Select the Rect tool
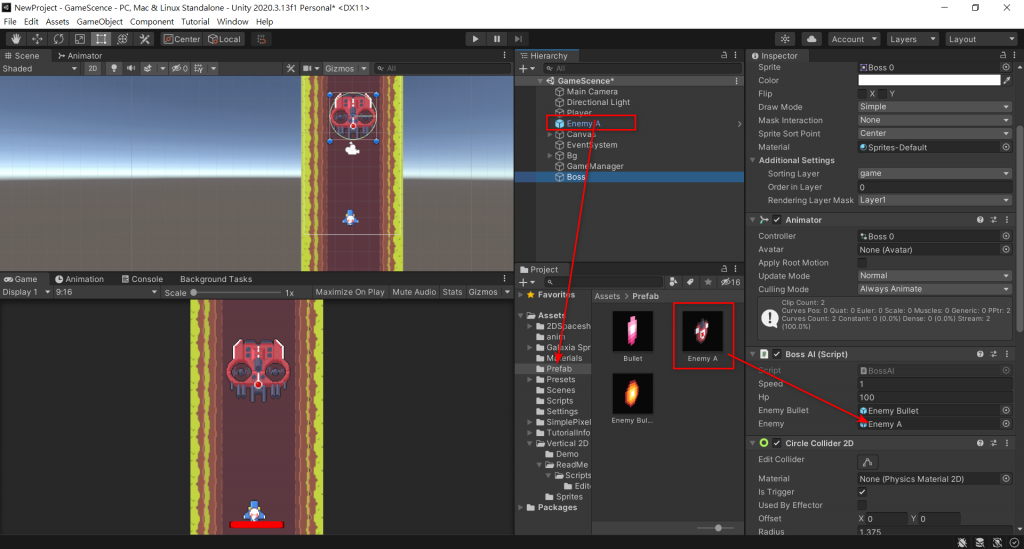Screen dimensions: 1024x549 [x=101, y=39]
